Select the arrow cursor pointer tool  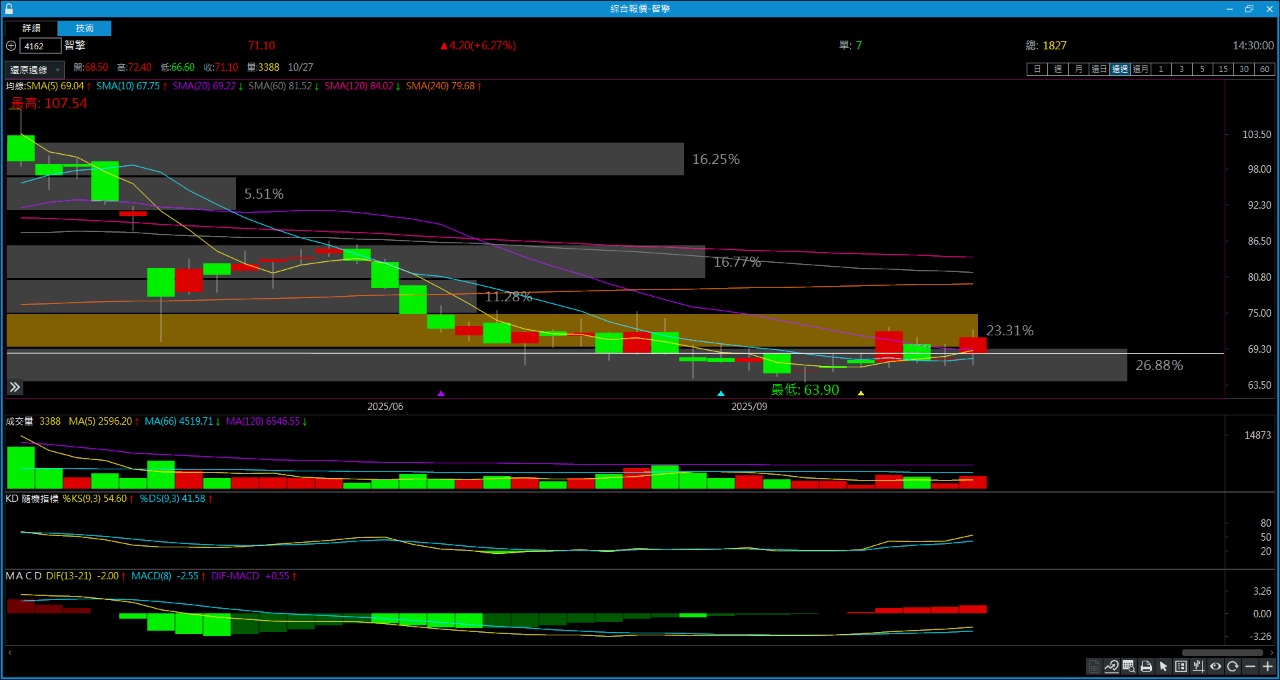1163,667
